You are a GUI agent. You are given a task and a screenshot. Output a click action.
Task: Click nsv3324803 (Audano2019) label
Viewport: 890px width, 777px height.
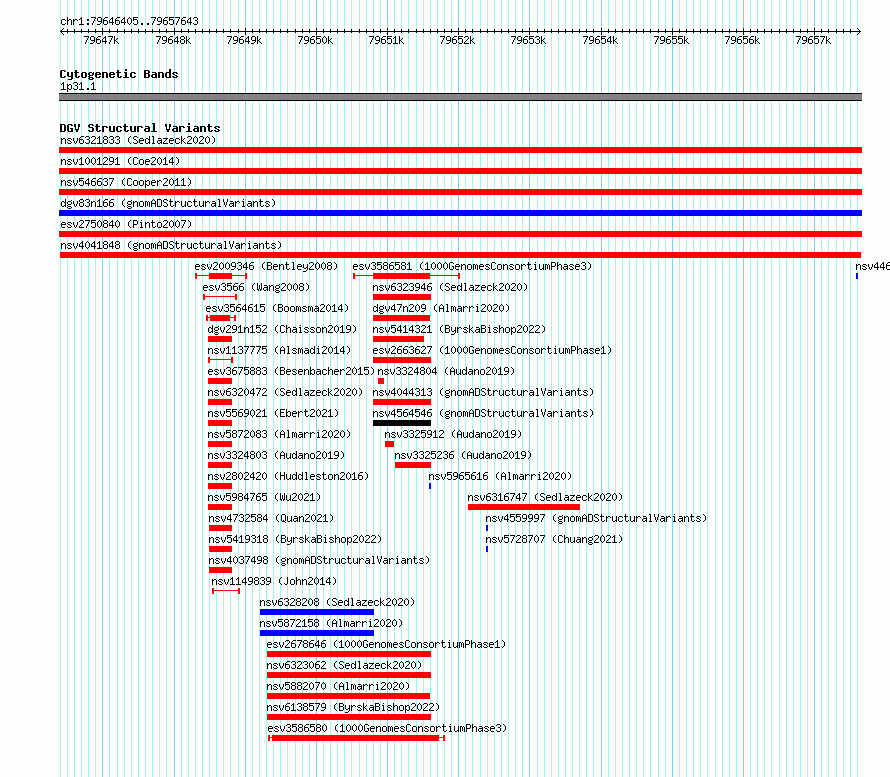[276, 455]
